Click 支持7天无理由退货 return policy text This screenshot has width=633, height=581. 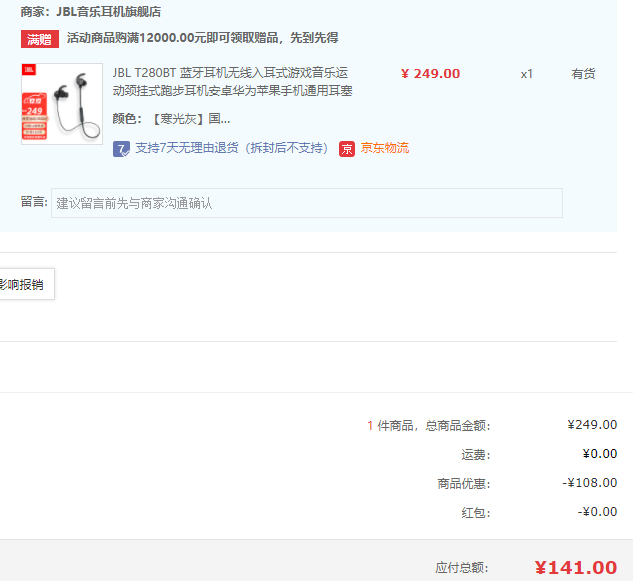point(232,148)
